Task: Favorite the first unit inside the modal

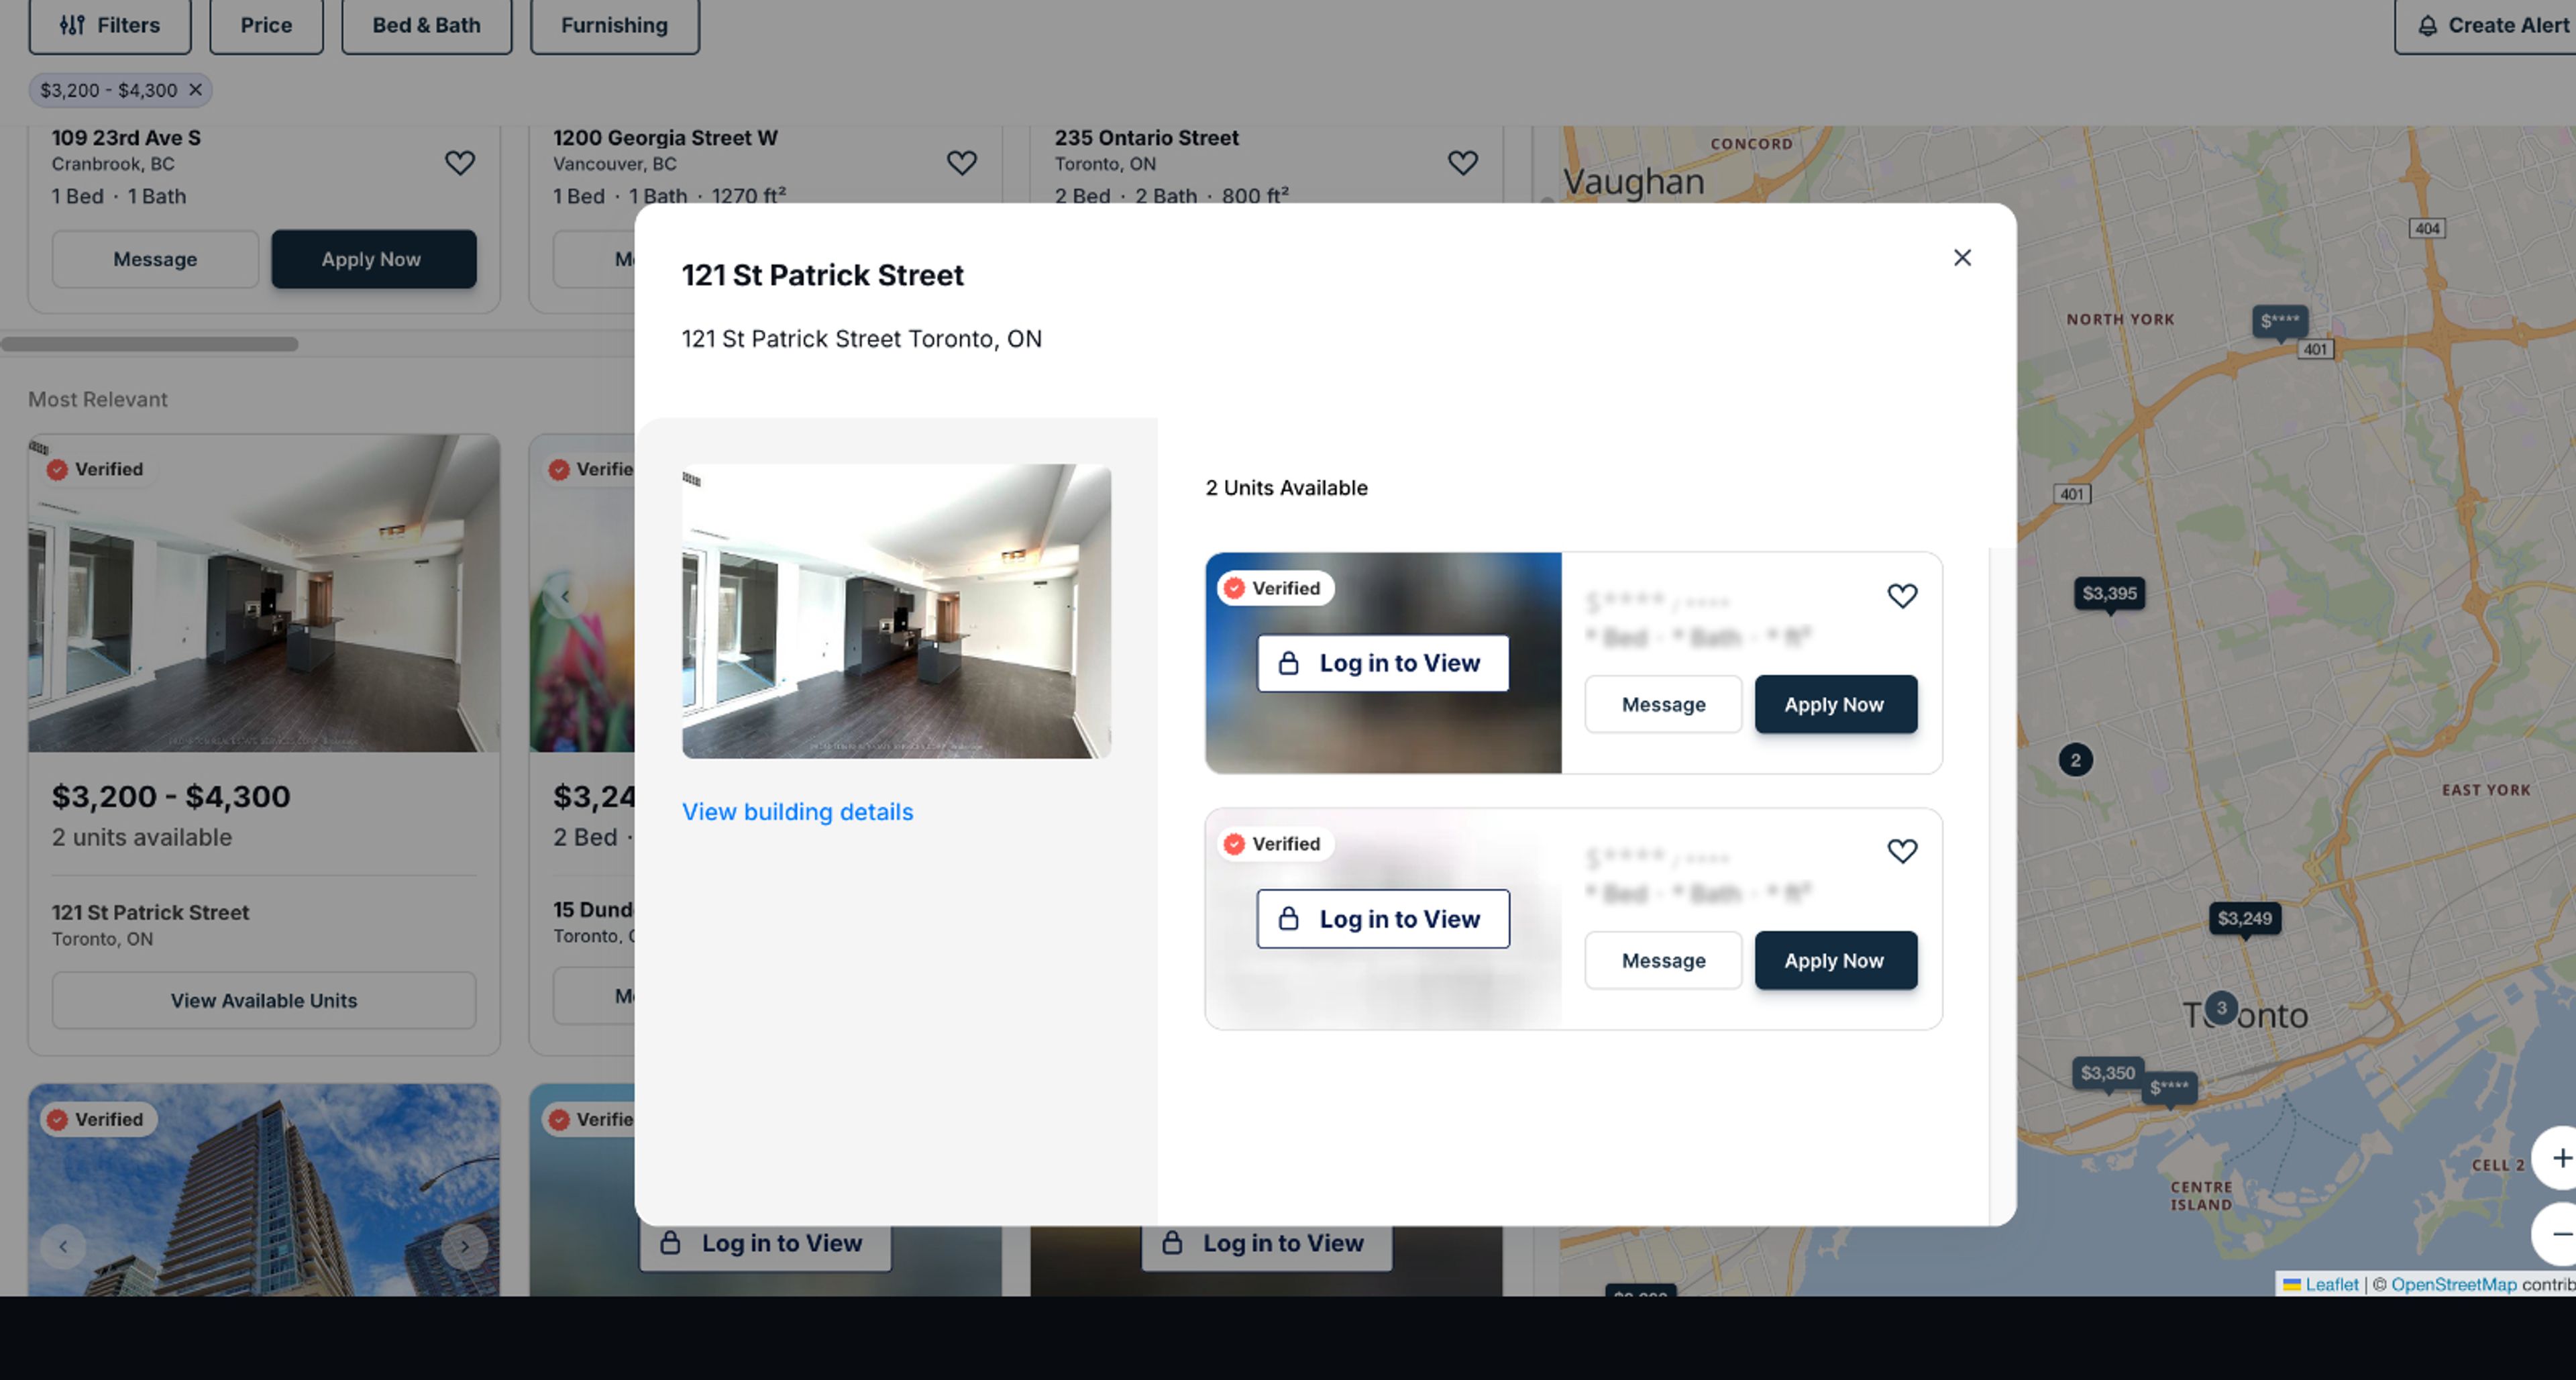Action: (1902, 595)
